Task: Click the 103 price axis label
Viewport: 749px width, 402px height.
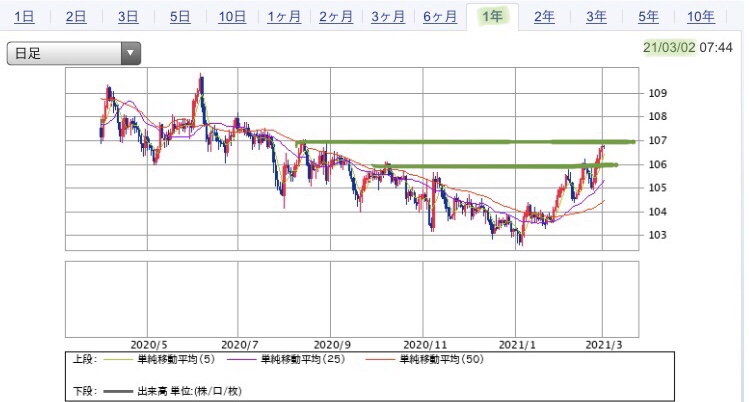Action: tap(657, 235)
